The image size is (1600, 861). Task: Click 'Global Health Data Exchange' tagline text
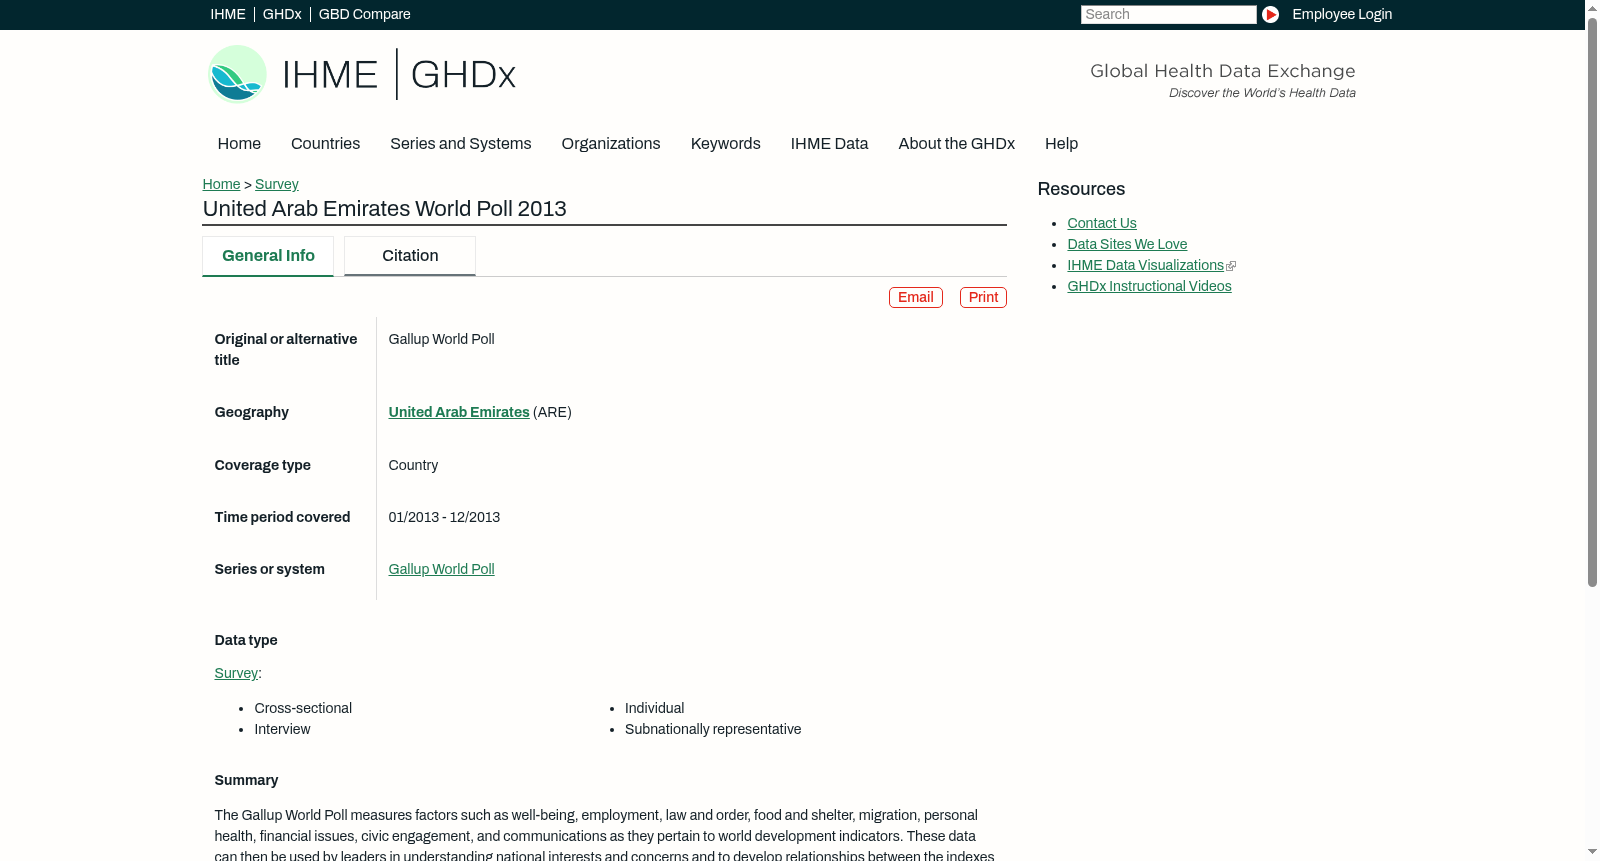(1222, 71)
